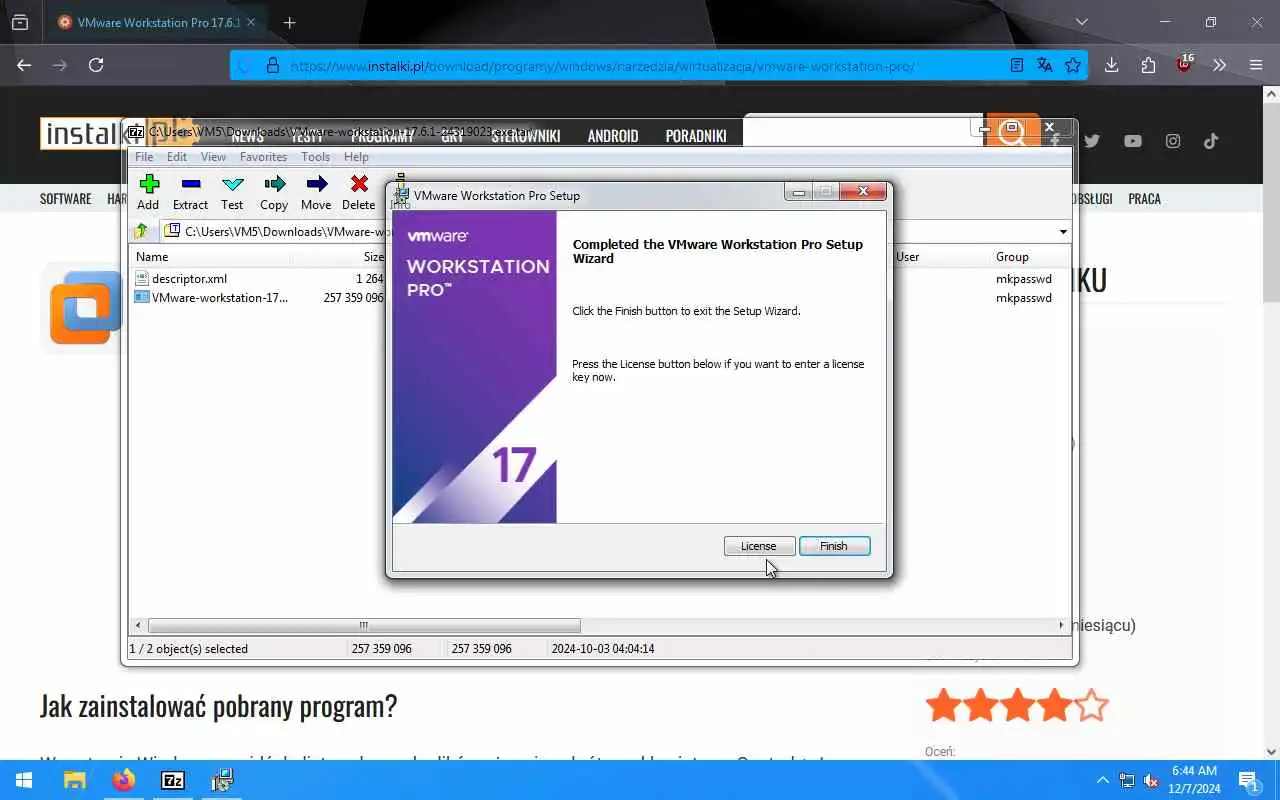Screen dimensions: 1280x800
Task: Click PRACA link in instalki submenu
Action: 1144,199
